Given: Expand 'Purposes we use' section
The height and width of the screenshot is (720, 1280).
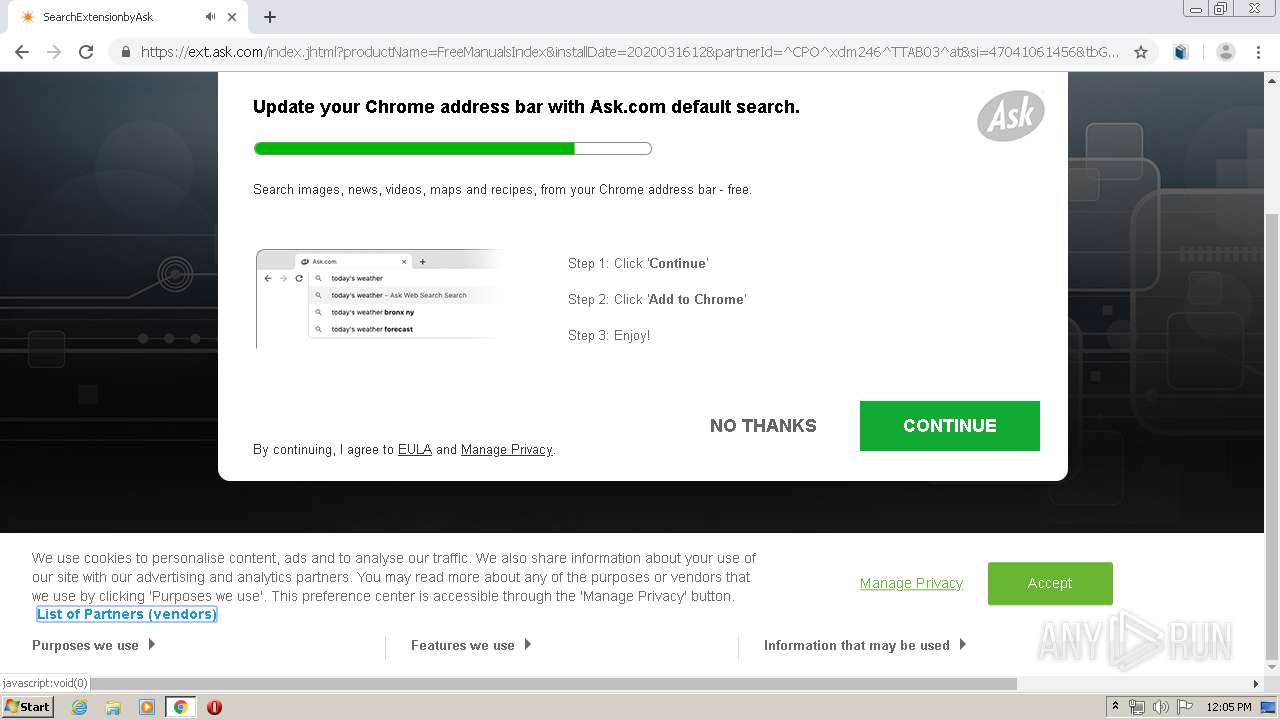Looking at the screenshot, I should pyautogui.click(x=94, y=645).
